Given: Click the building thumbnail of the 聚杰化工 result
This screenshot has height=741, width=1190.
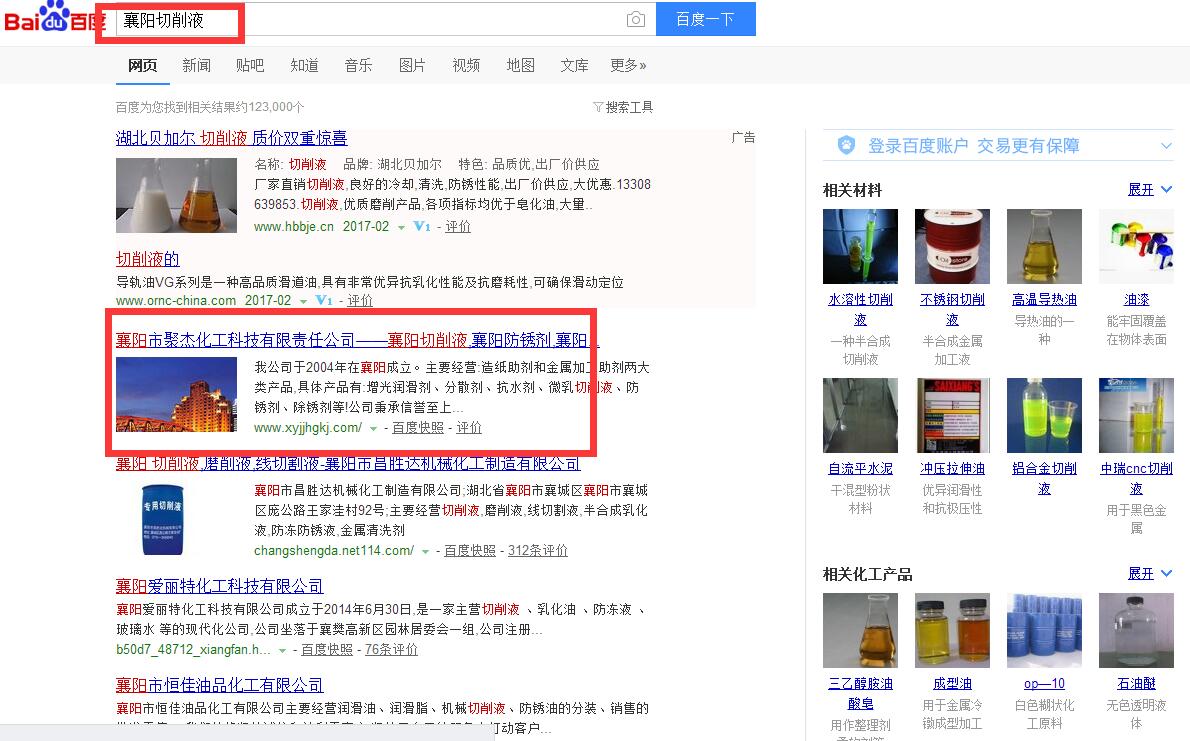Looking at the screenshot, I should 176,395.
